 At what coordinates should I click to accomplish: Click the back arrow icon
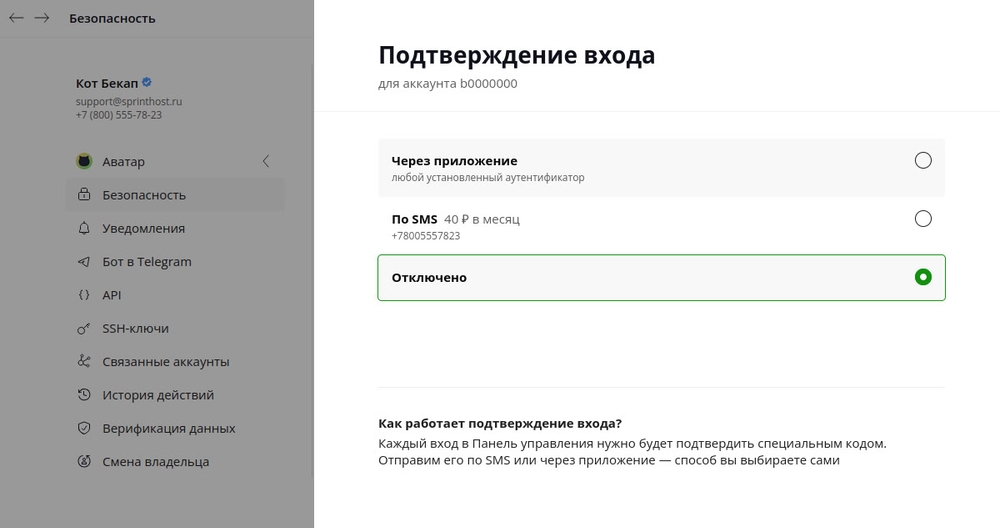pos(16,18)
